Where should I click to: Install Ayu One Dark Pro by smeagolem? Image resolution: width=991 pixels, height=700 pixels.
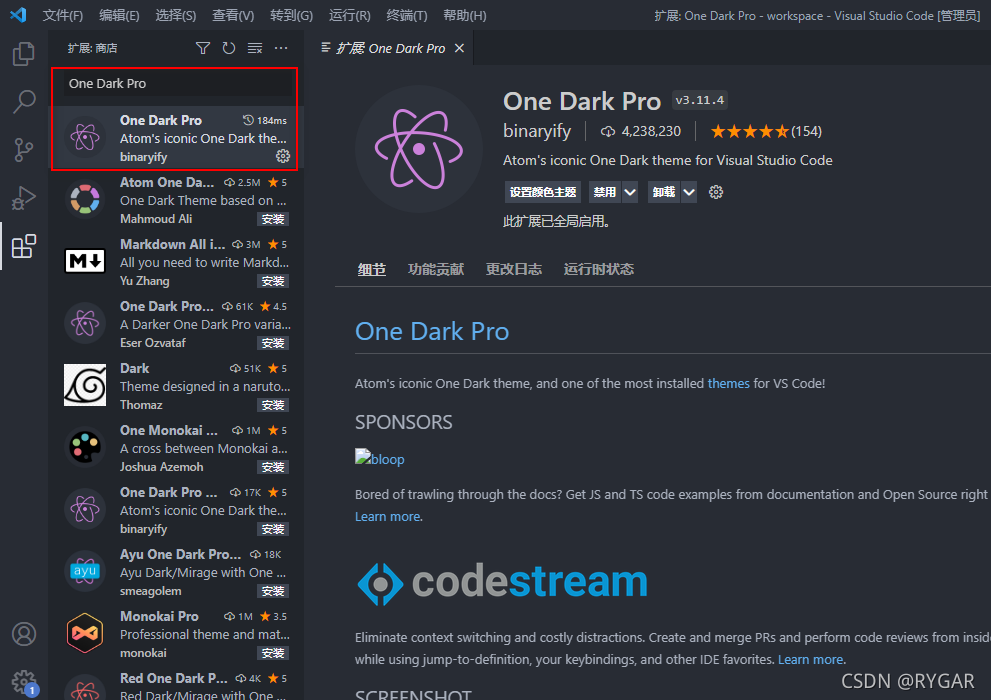(273, 591)
